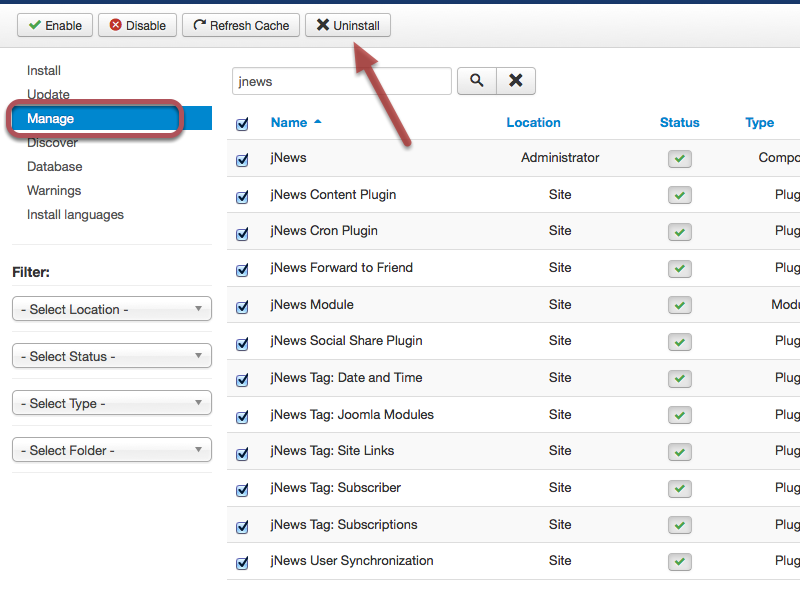
Task: Open Select Type dropdown
Action: click(x=112, y=403)
